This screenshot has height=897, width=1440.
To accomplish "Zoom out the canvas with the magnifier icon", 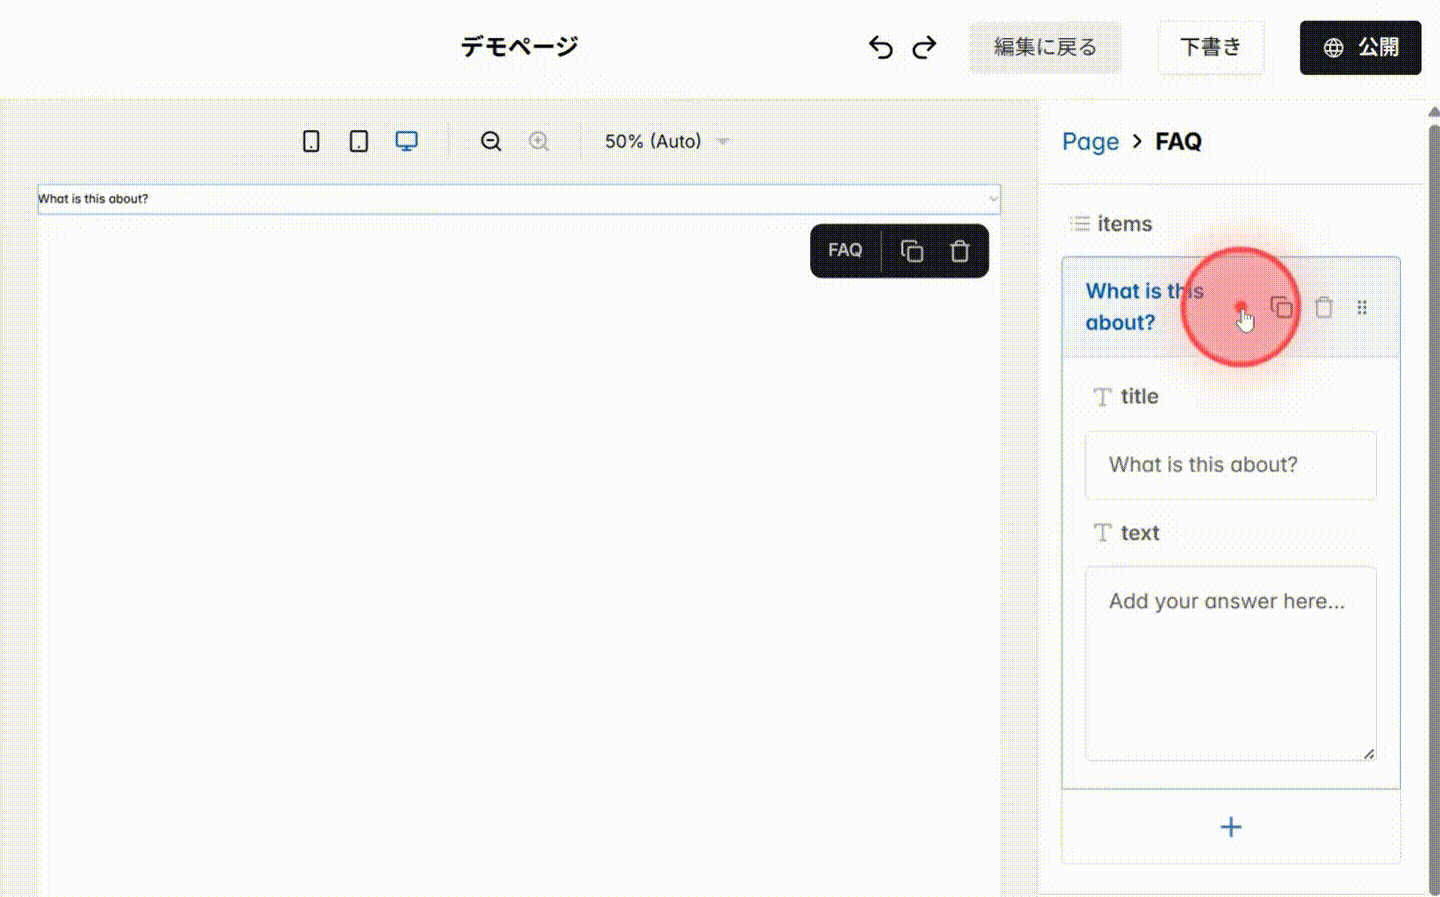I will click(x=491, y=141).
